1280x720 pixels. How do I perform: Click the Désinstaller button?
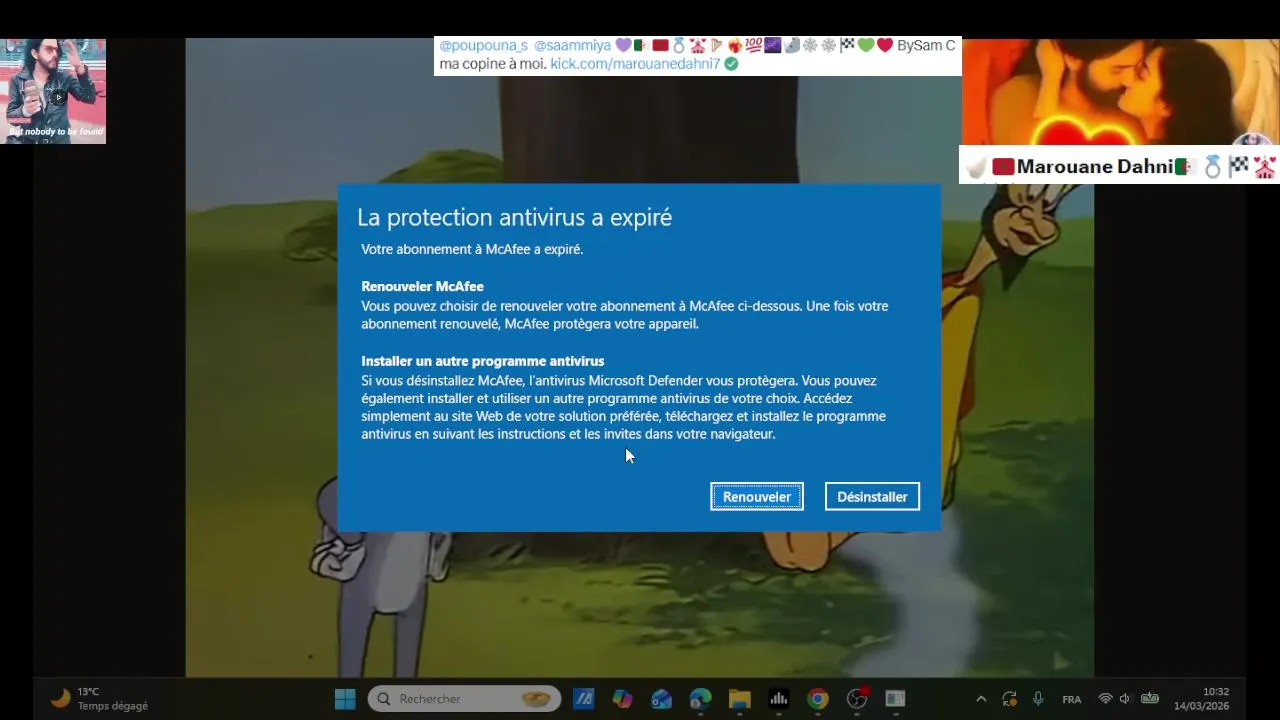(x=872, y=497)
